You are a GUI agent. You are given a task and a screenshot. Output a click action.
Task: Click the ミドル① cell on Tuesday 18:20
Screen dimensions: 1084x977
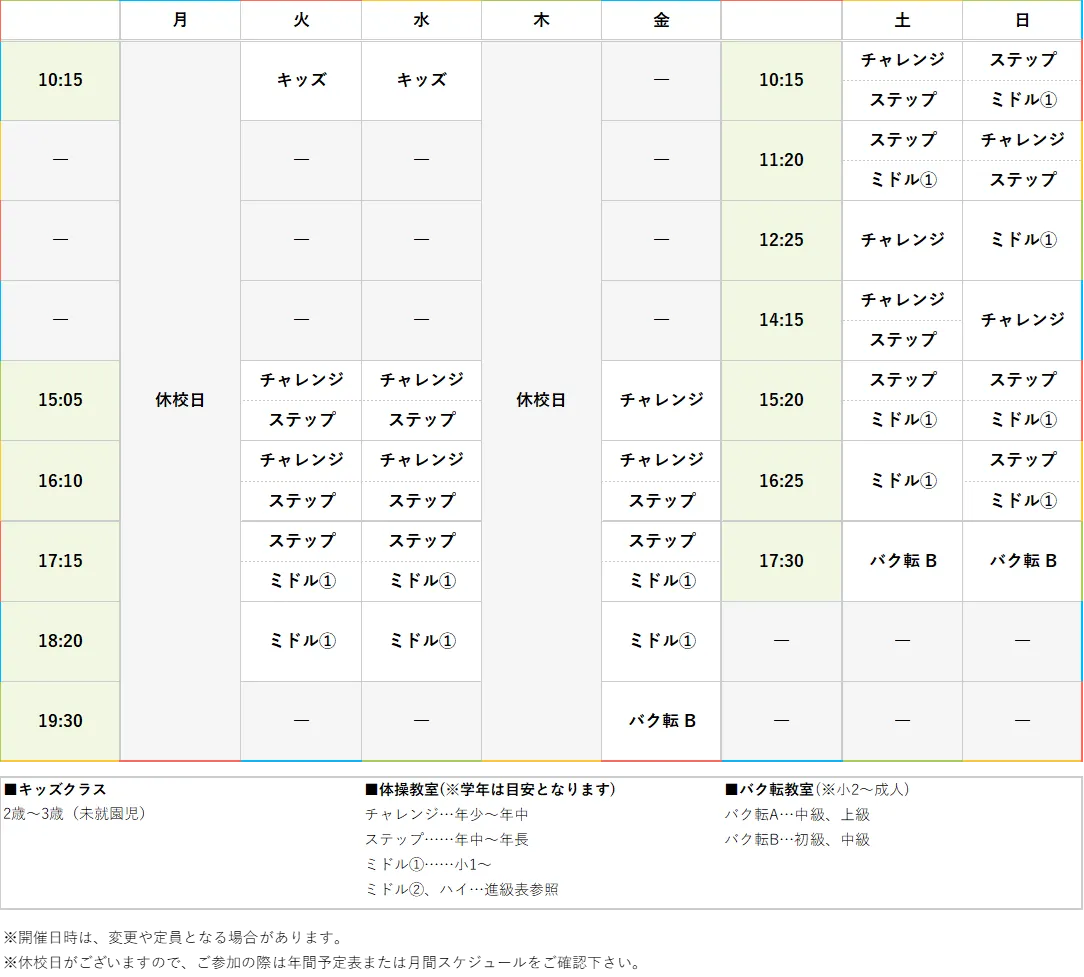pos(300,641)
